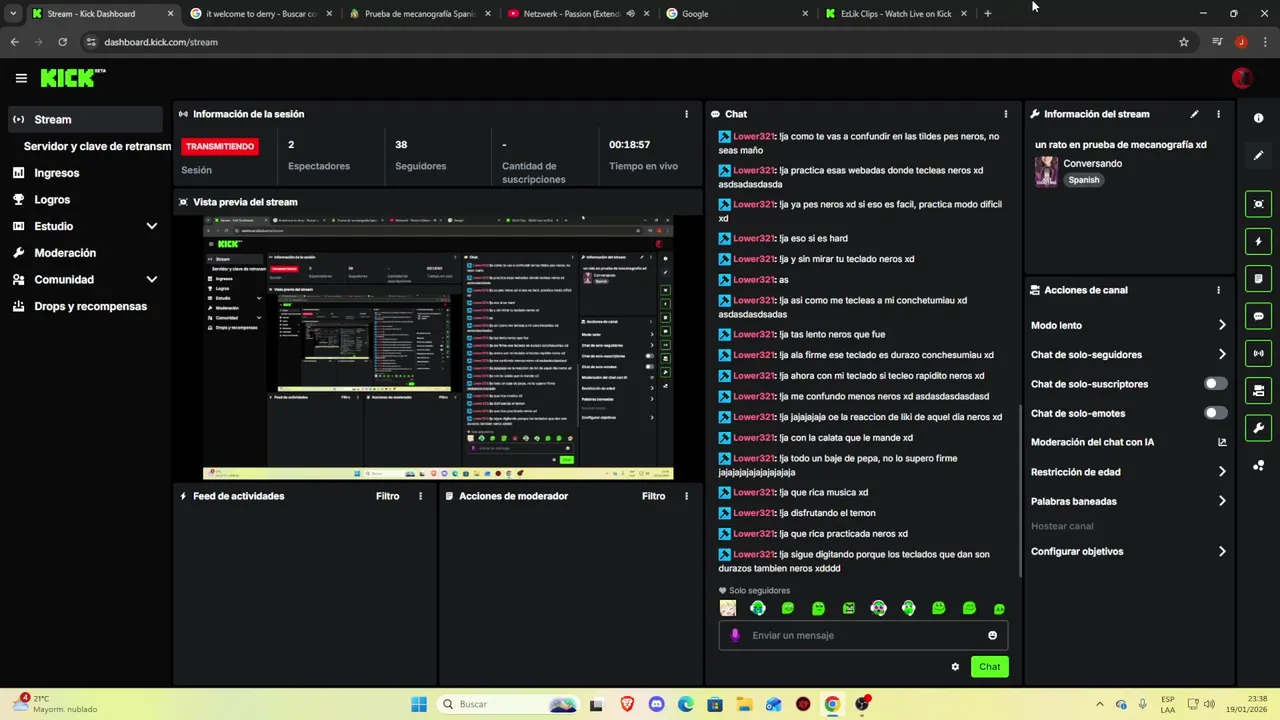
Task: Click the Conversando category thumbnail
Action: pyautogui.click(x=1046, y=171)
